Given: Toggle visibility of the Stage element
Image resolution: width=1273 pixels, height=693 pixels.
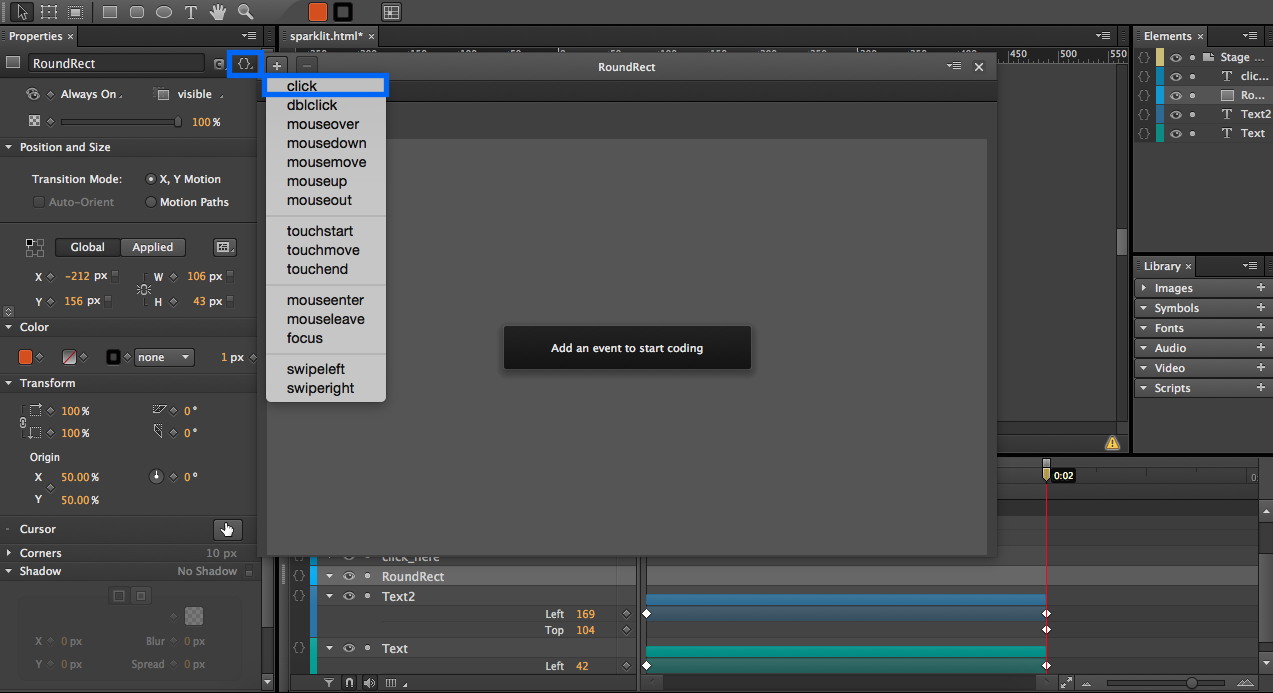Looking at the screenshot, I should (x=1178, y=57).
